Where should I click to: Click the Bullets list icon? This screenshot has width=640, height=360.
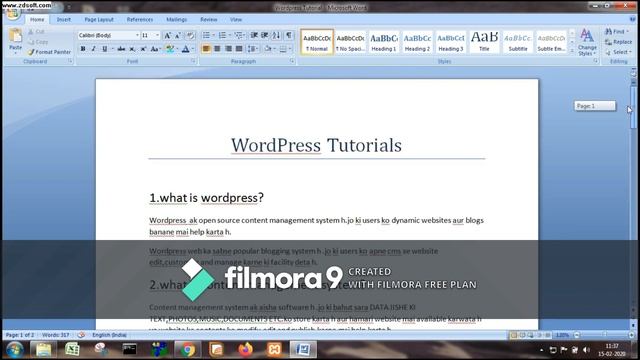pyautogui.click(x=206, y=35)
